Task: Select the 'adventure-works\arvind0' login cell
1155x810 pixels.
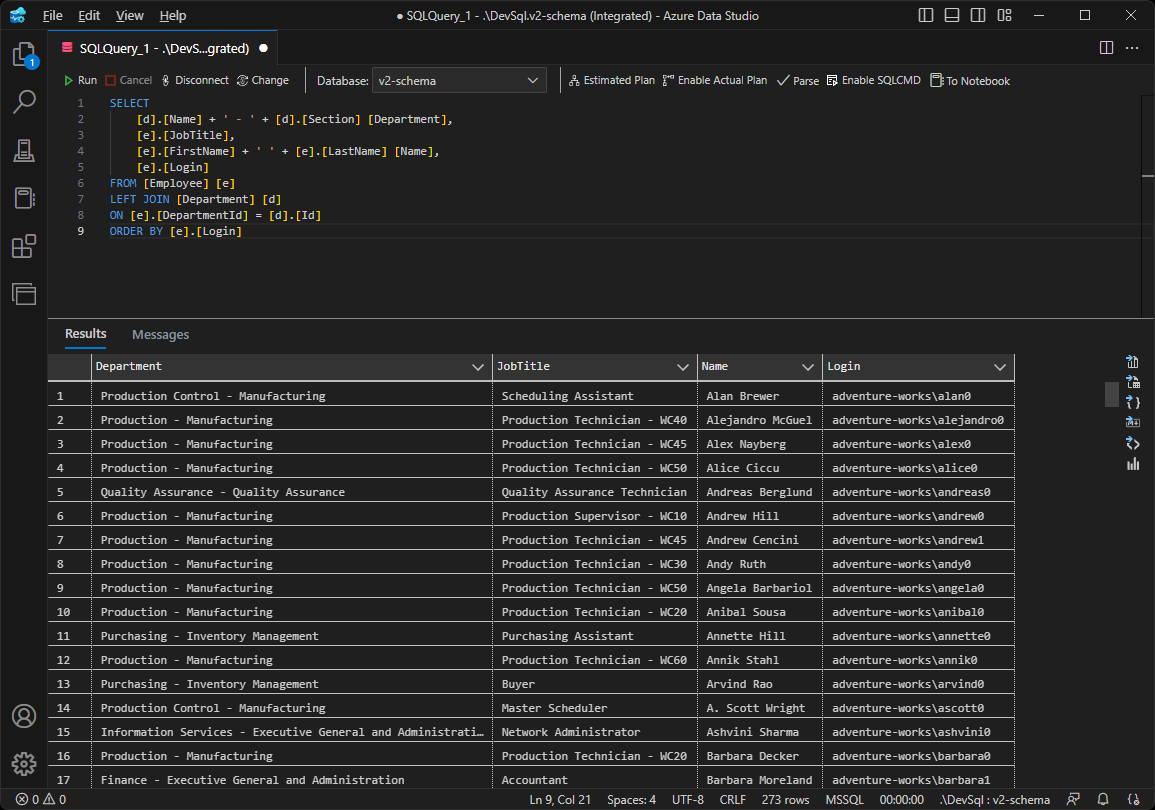Action: tap(918, 684)
